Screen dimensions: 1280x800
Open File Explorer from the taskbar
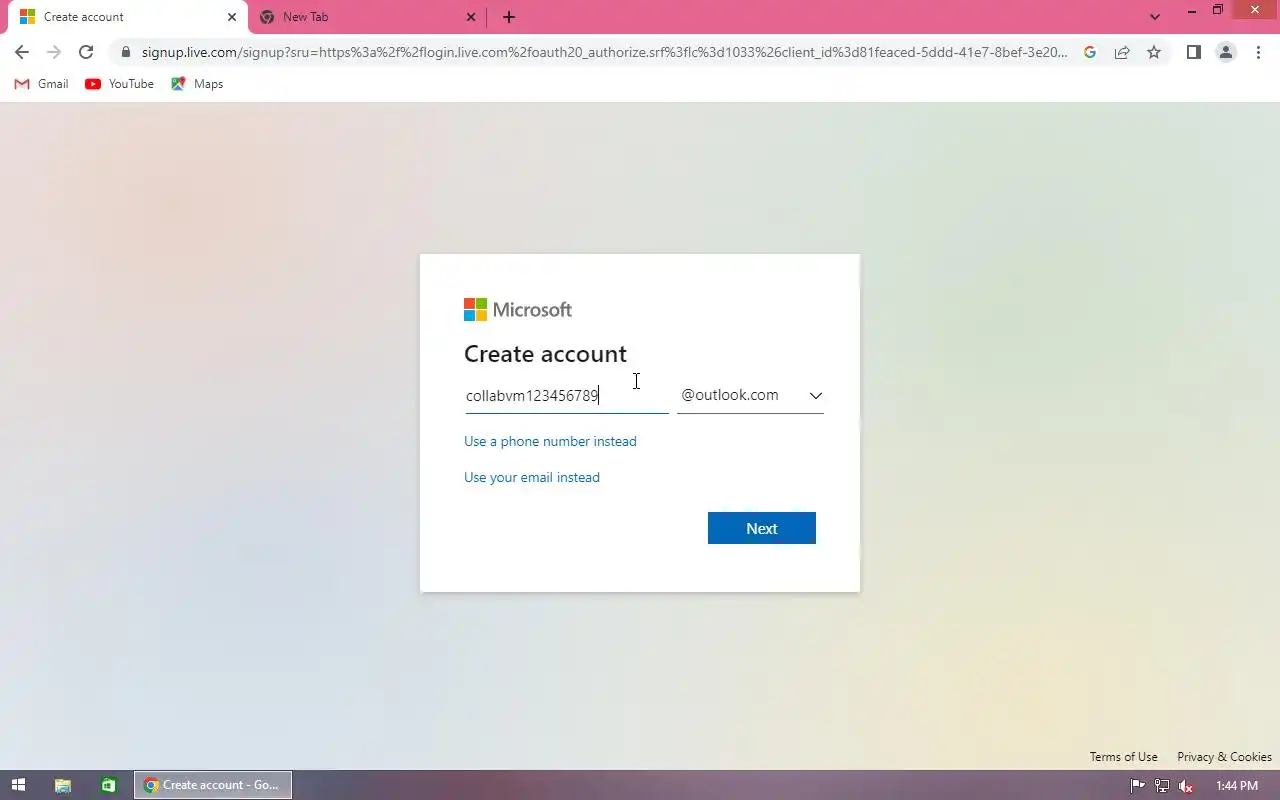click(x=62, y=785)
